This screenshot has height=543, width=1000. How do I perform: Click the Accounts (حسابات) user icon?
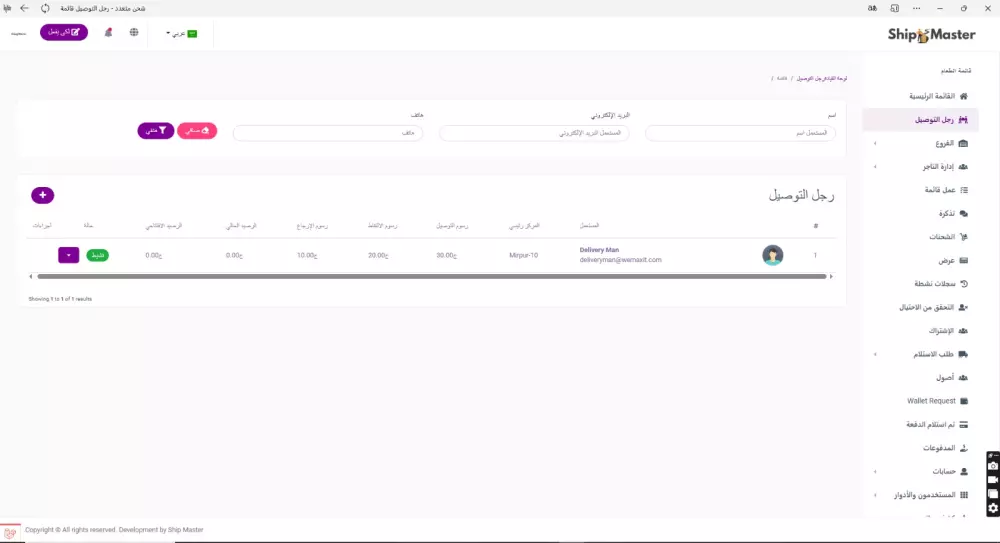point(964,472)
